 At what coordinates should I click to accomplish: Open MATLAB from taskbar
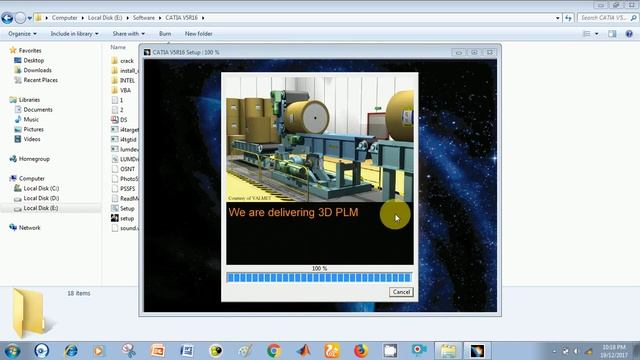click(x=303, y=351)
